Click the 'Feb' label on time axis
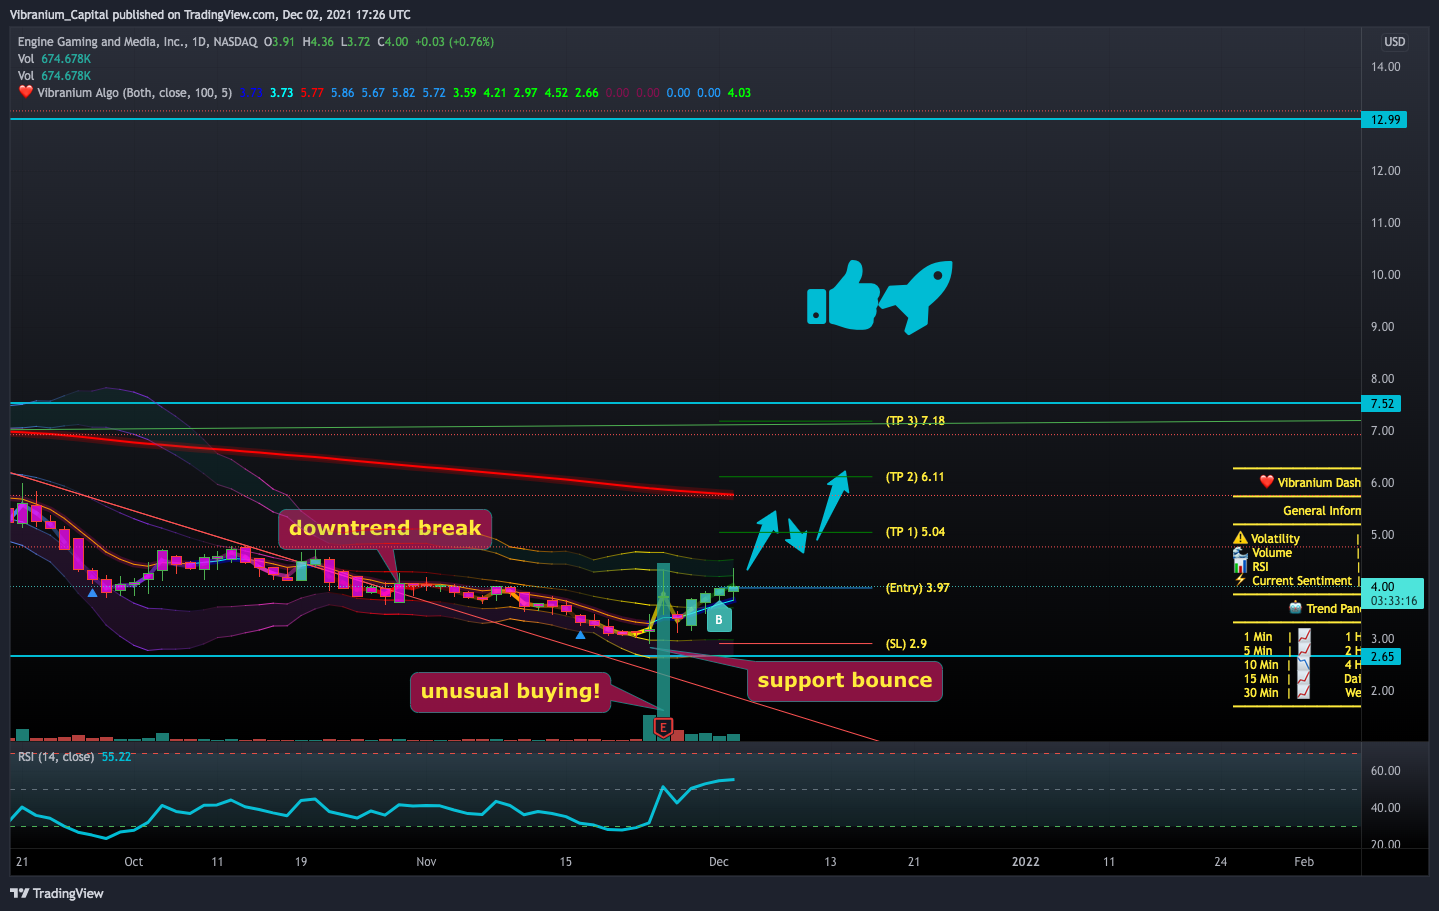Viewport: 1439px width, 911px height. pyautogui.click(x=1303, y=862)
